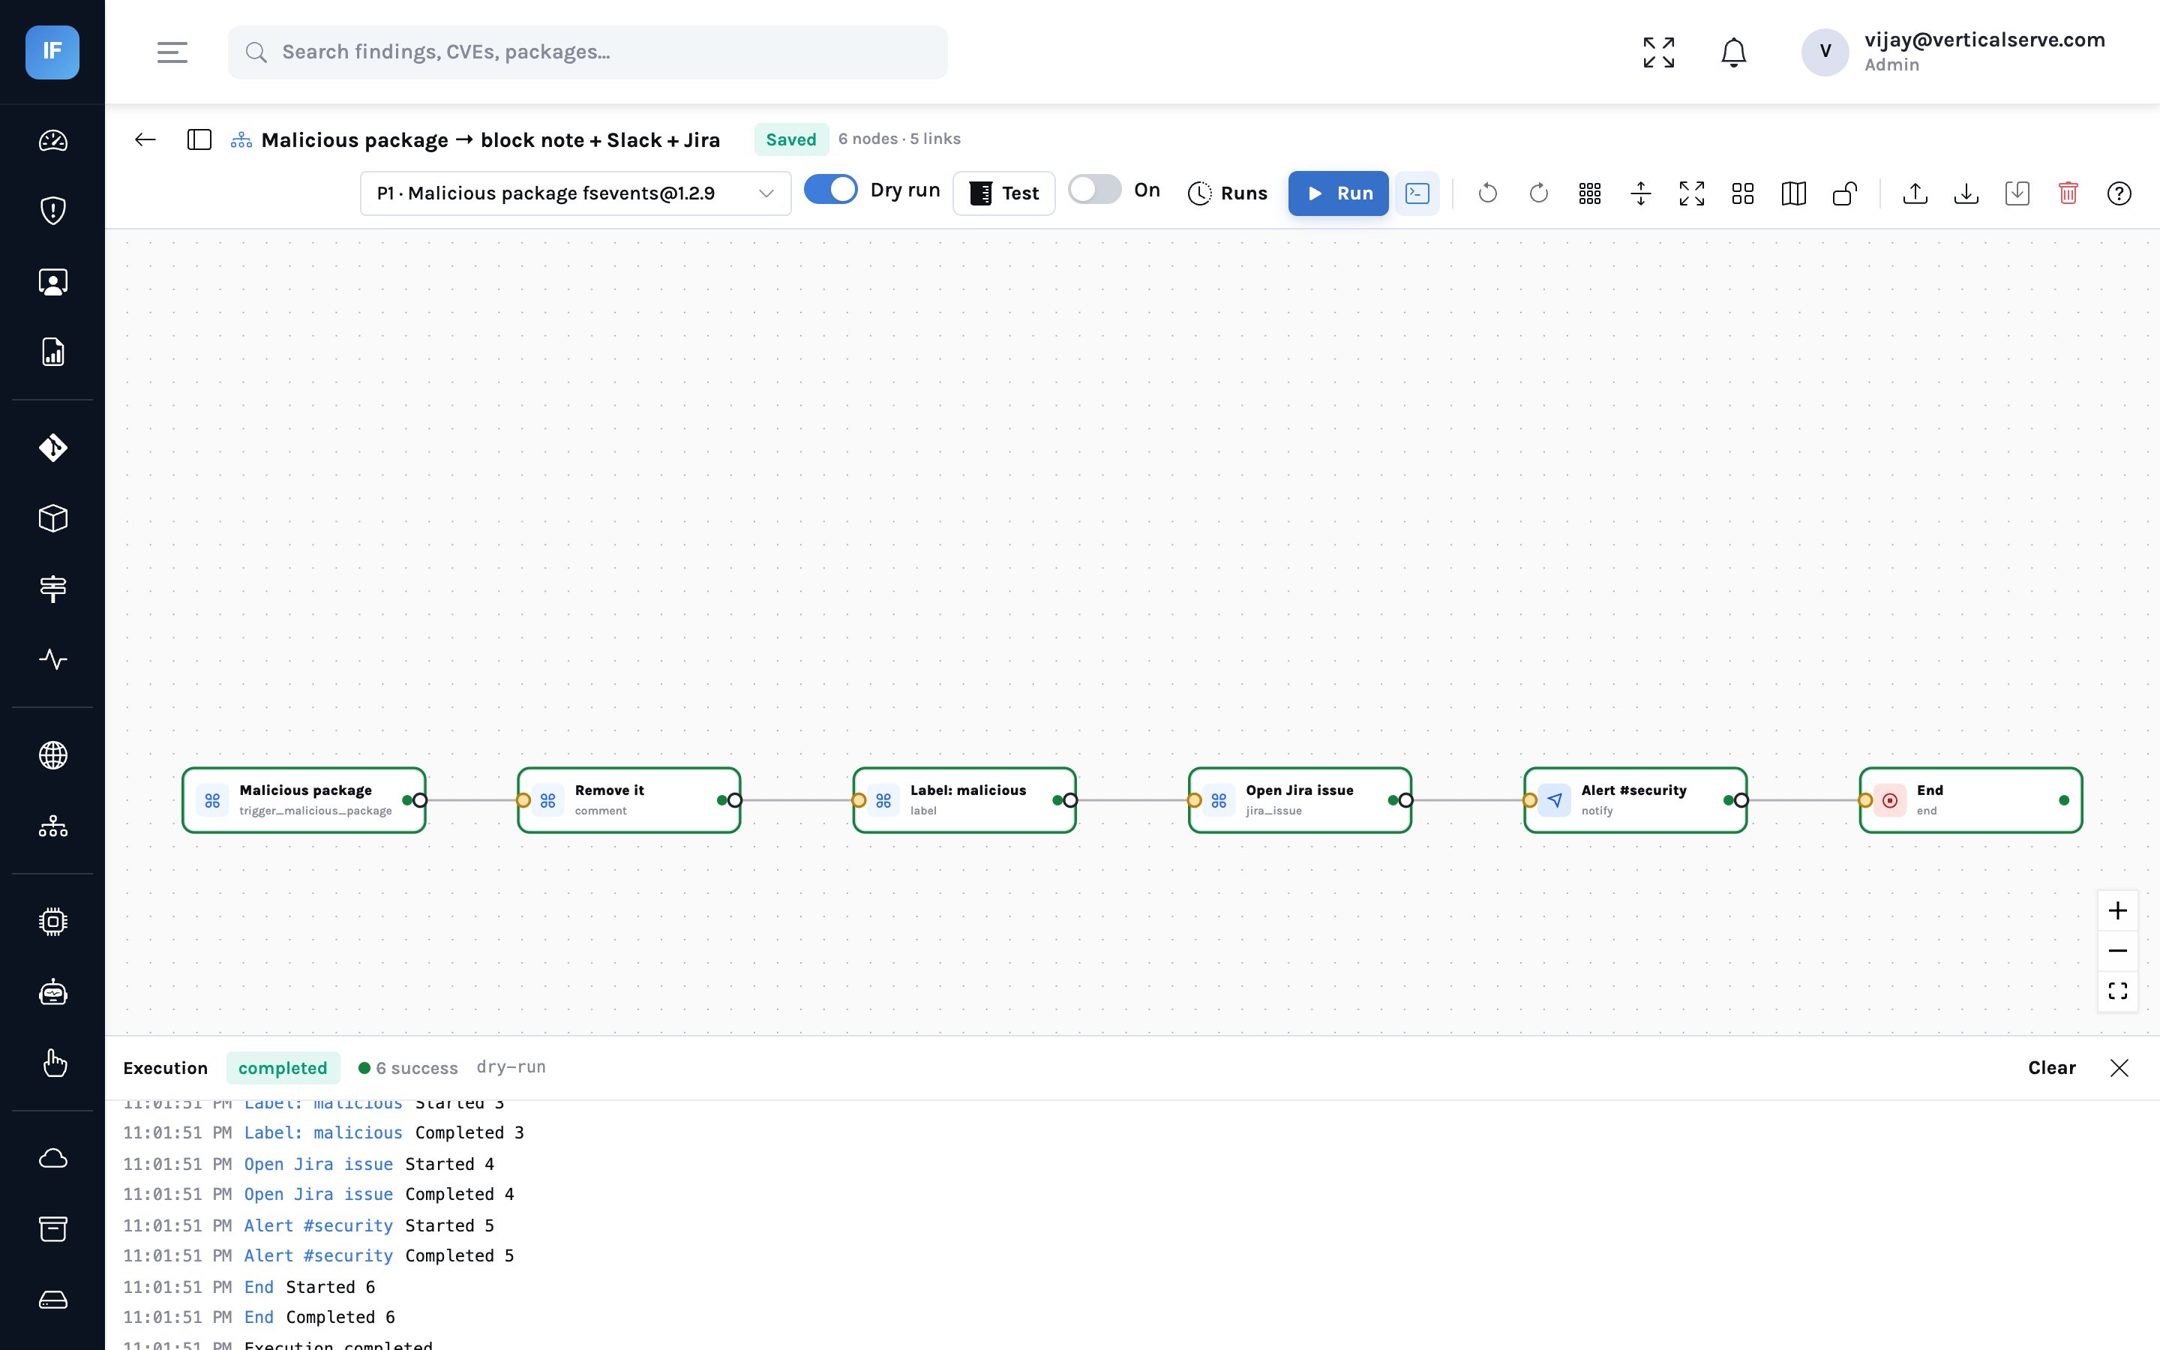Image resolution: width=2160 pixels, height=1350 pixels.
Task: Open the workflow hierarchy sidebar icon
Action: pos(53,826)
